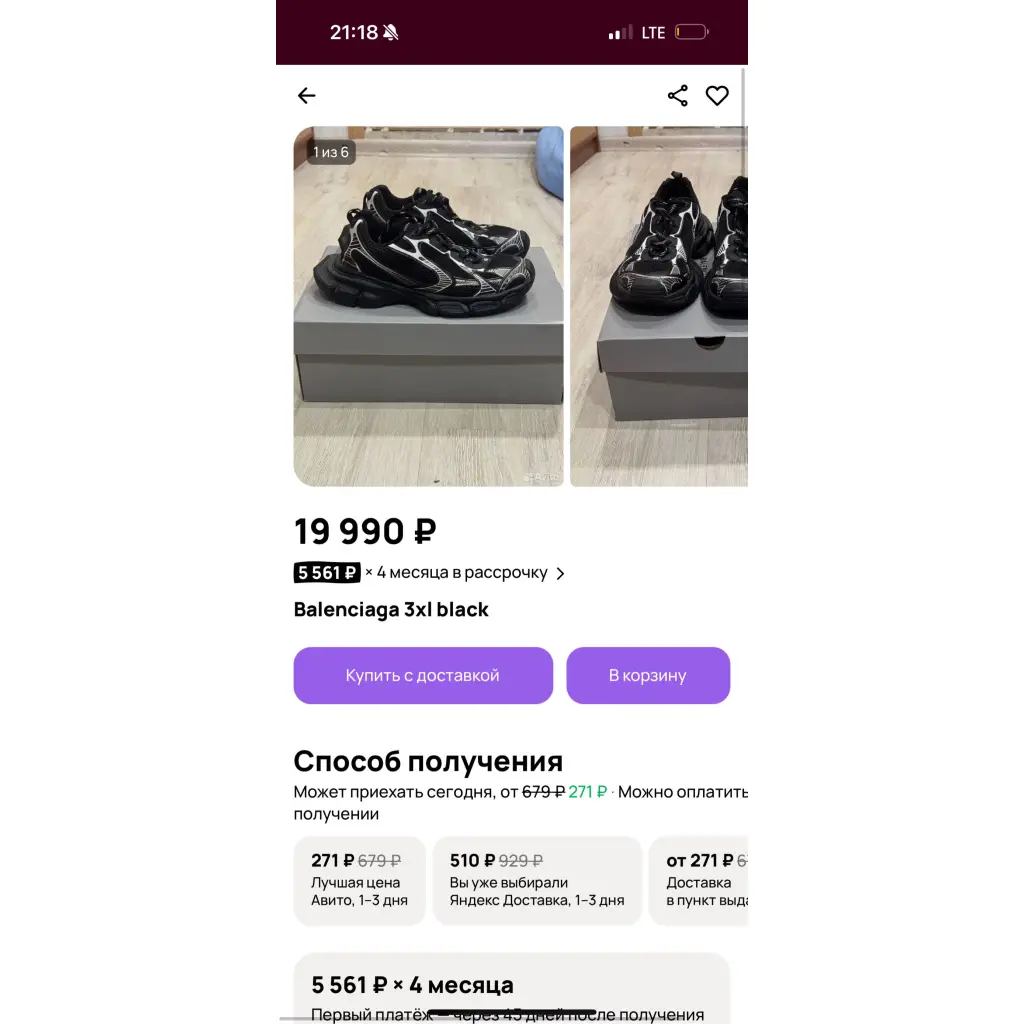The height and width of the screenshot is (1024, 1024).
Task: Tap the battery icon in status bar
Action: (x=691, y=33)
